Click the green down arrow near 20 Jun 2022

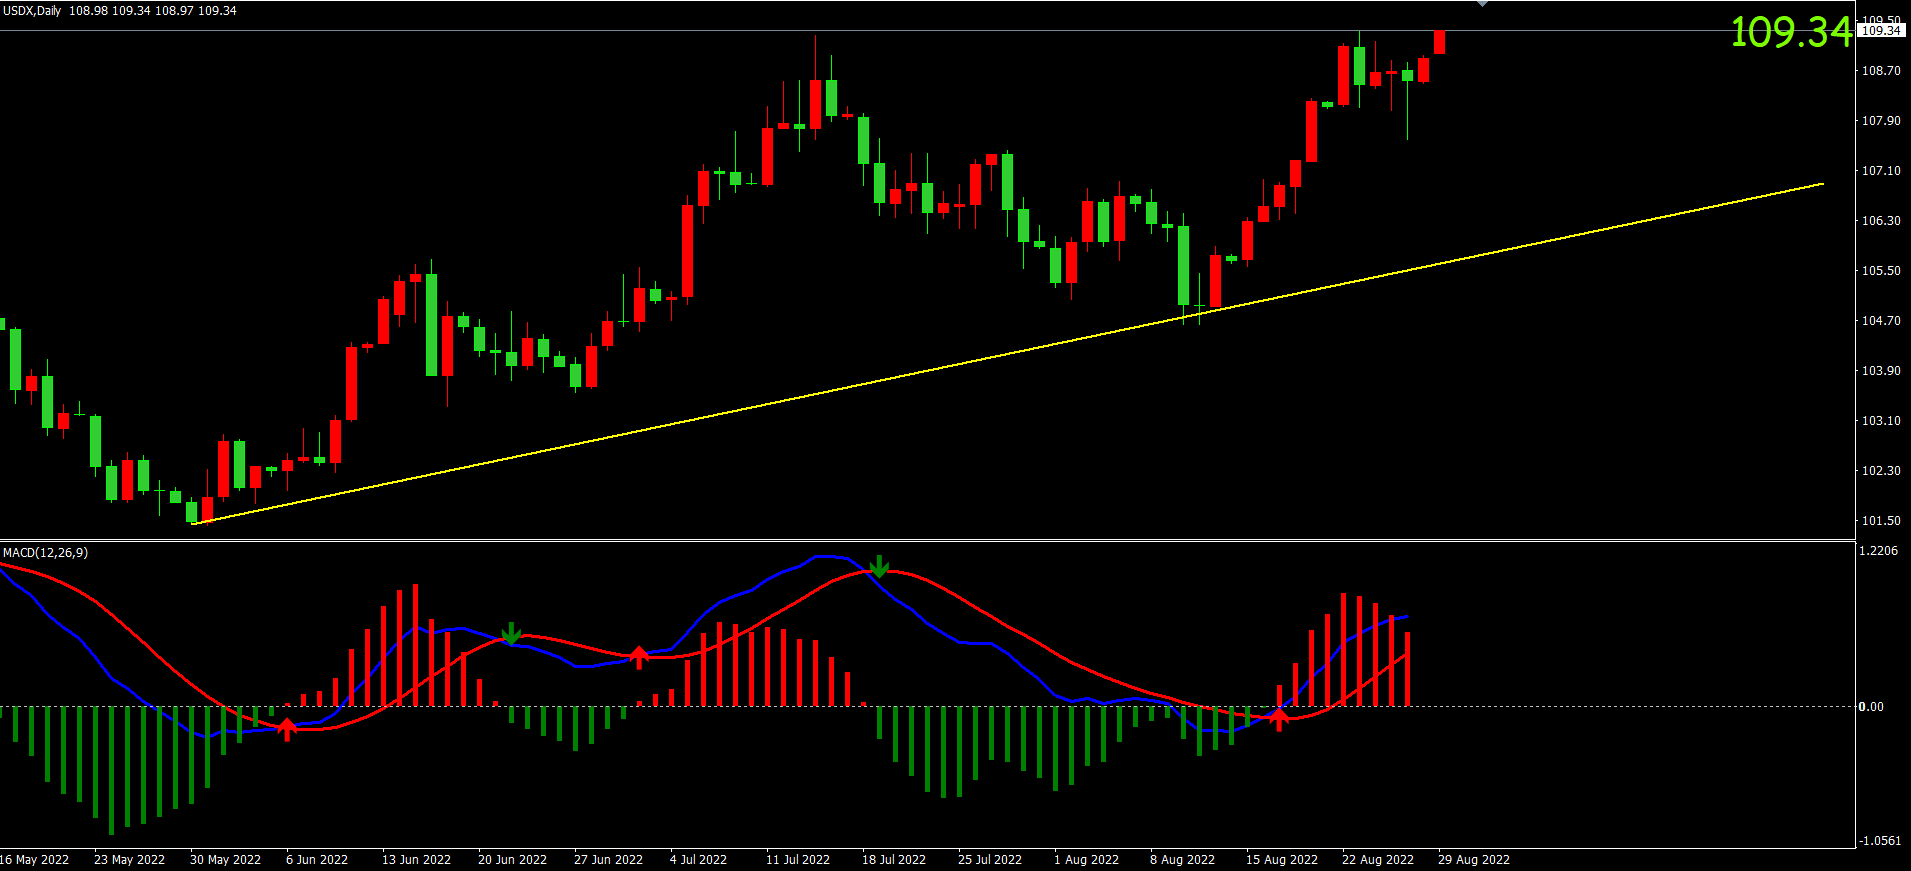tap(511, 634)
